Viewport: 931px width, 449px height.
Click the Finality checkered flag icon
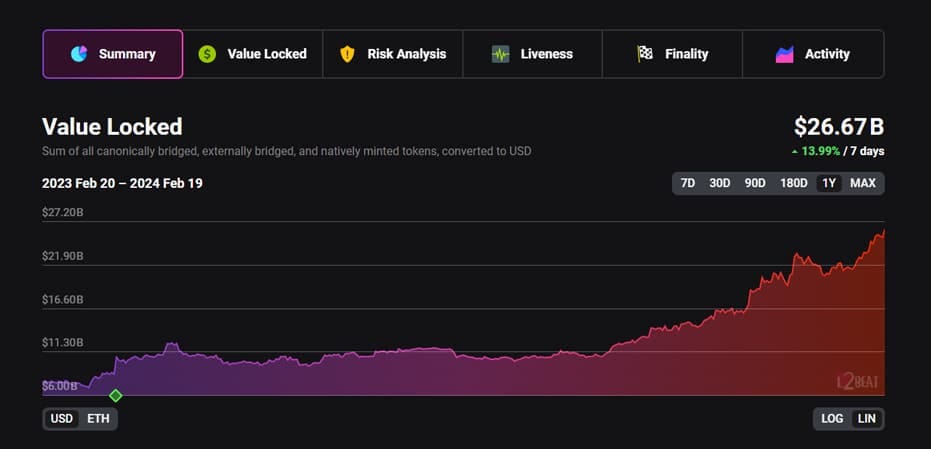645,54
